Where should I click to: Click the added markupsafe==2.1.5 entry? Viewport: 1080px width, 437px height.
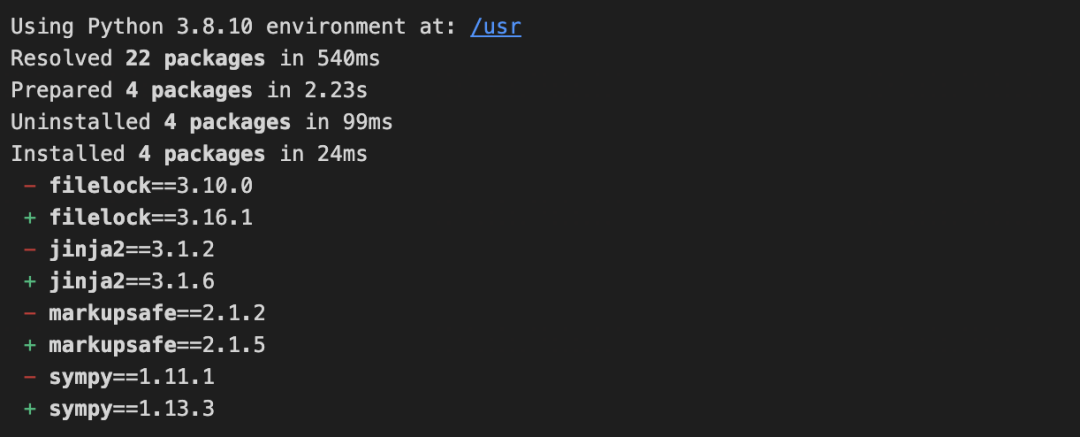click(157, 345)
